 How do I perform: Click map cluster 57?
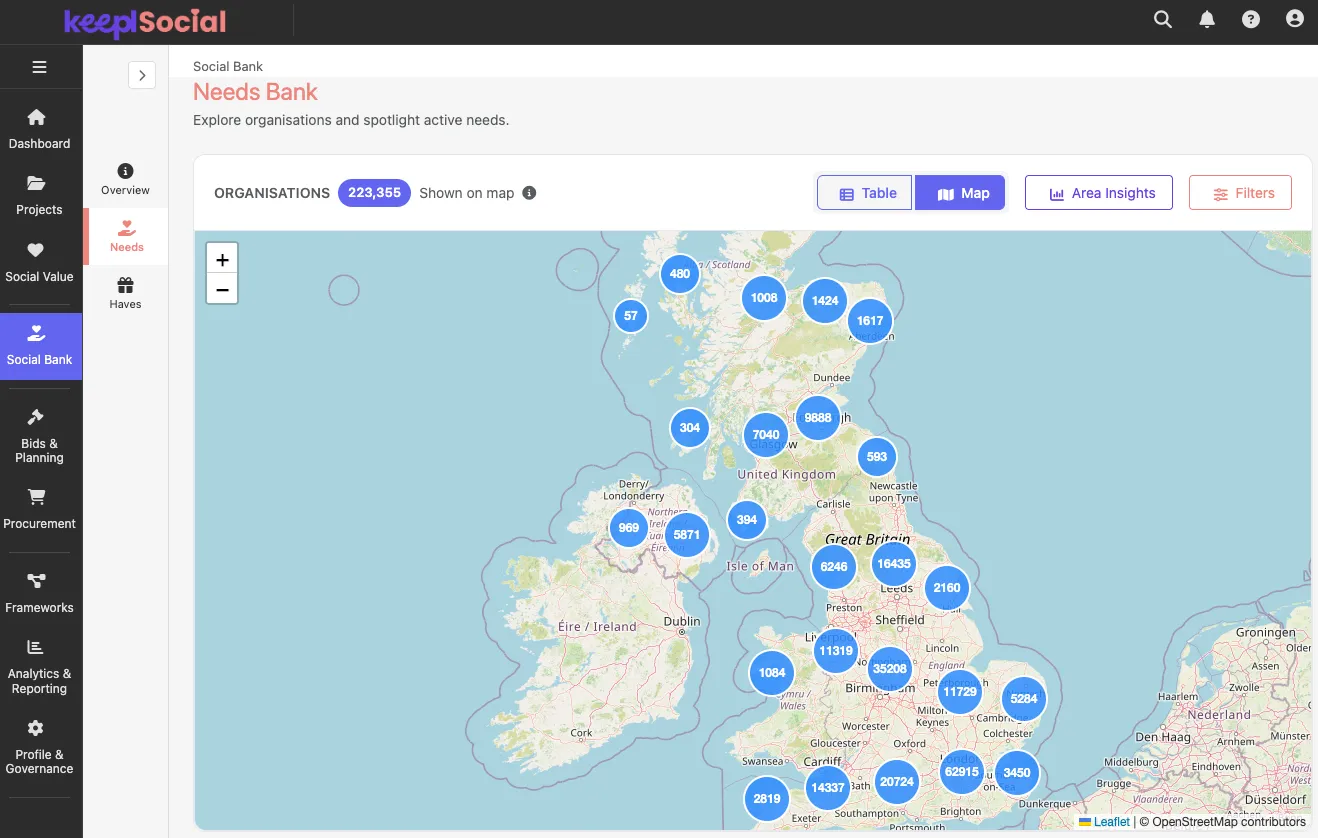631,316
